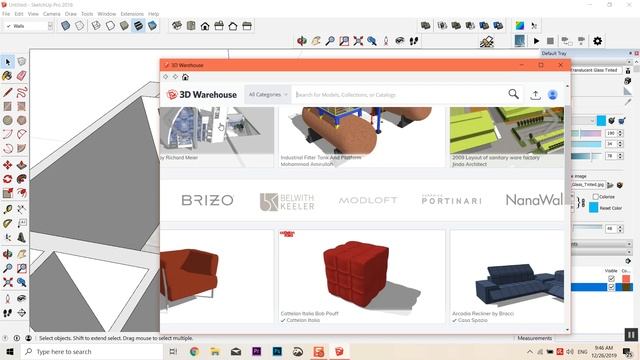Open the Walls layer dropdown
The image size is (640, 360).
[x=50, y=26]
